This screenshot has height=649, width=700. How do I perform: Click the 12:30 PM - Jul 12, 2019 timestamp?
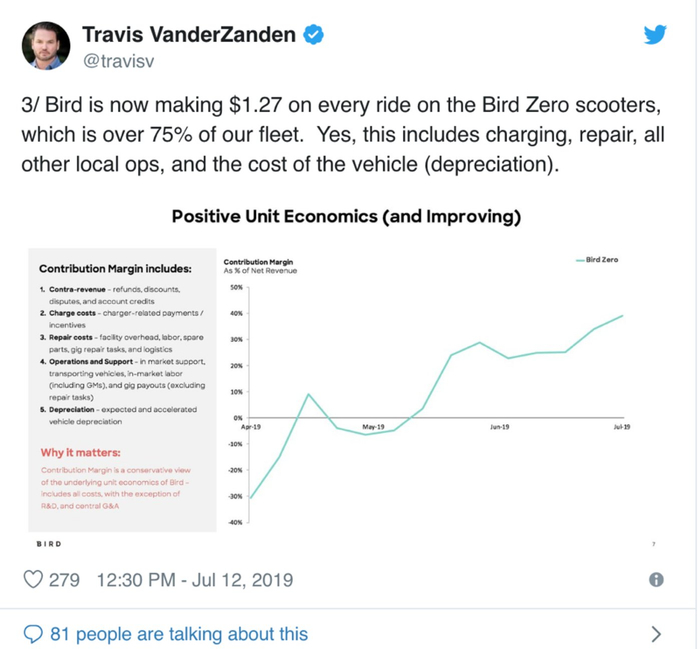click(x=195, y=579)
